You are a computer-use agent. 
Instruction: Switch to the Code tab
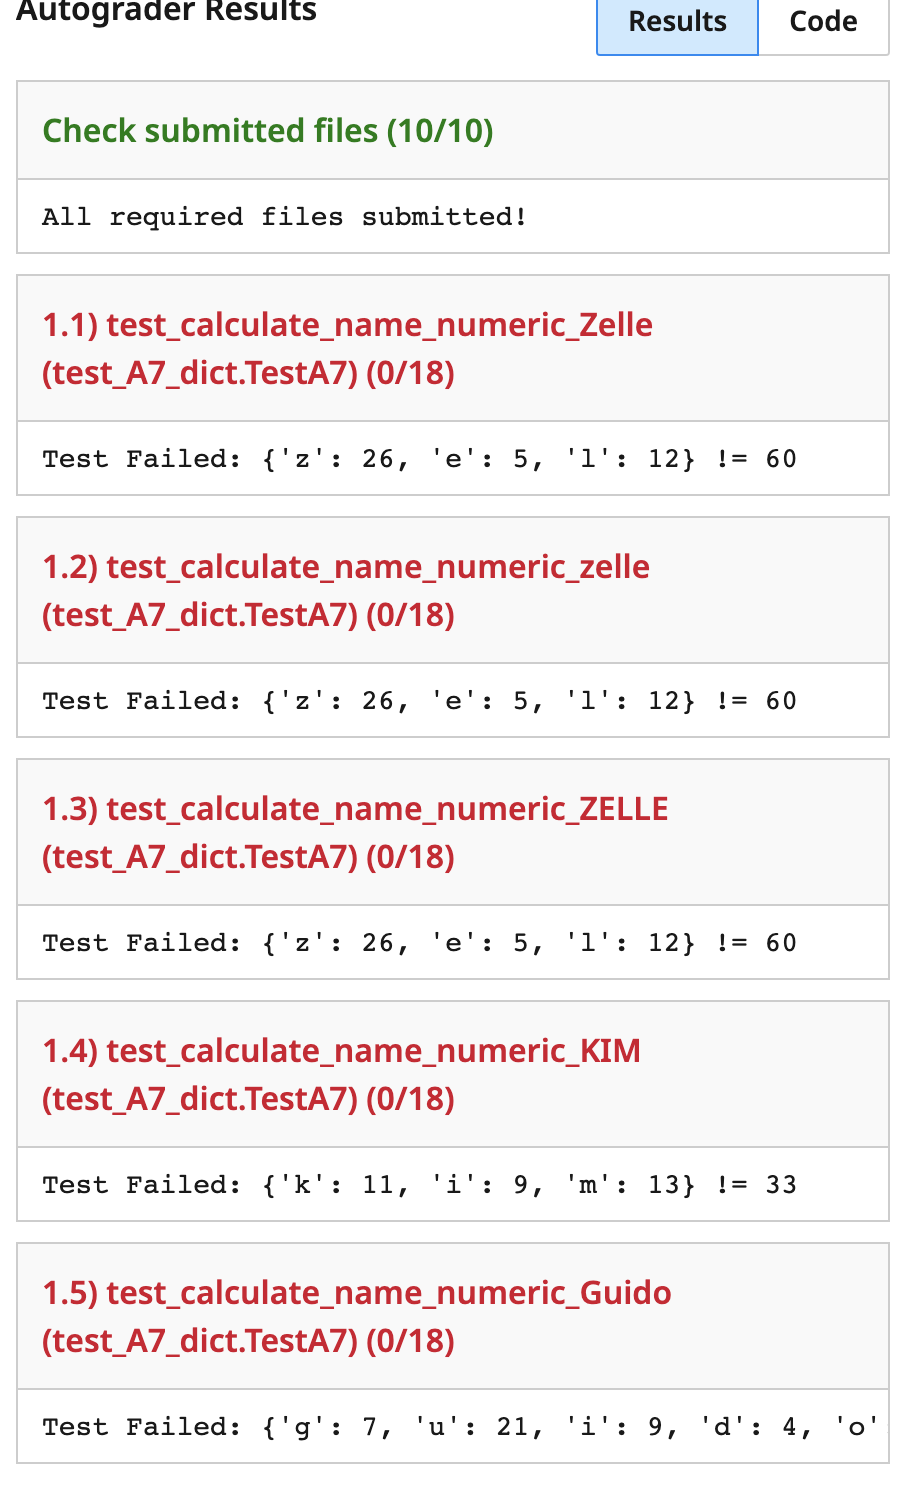point(823,21)
